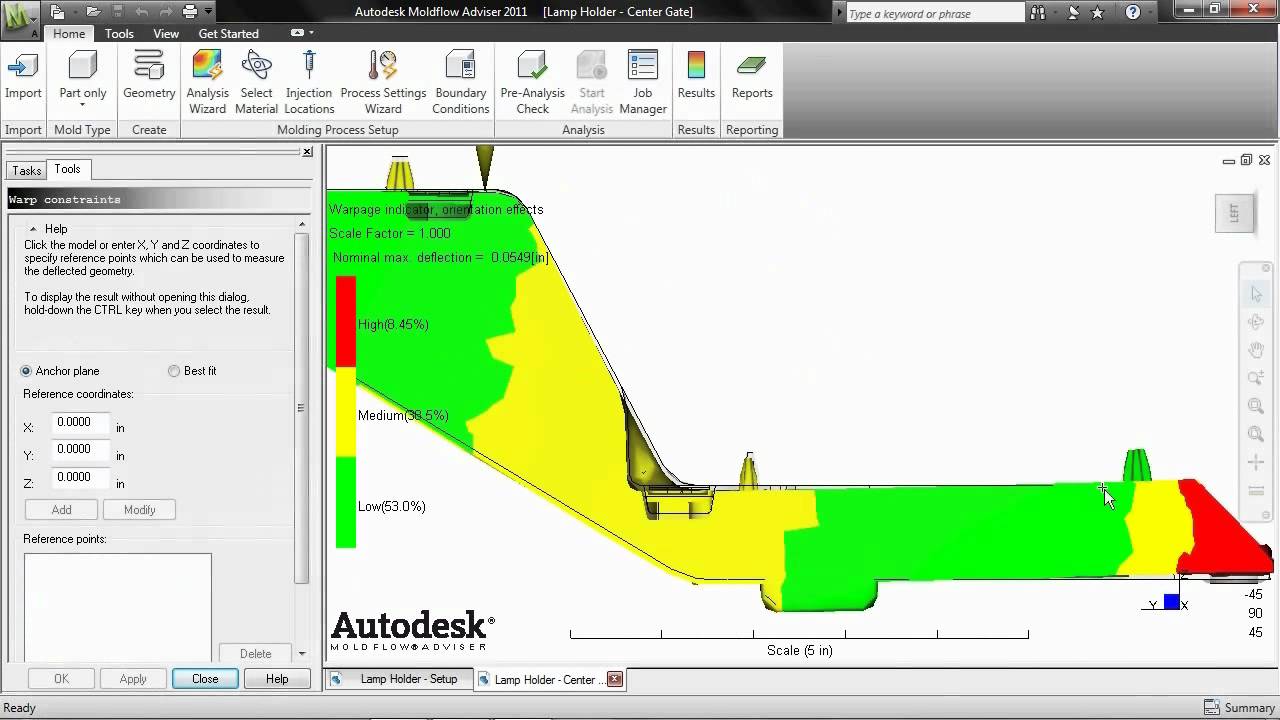Open the Lamp Holder - Setup document tab

point(398,679)
